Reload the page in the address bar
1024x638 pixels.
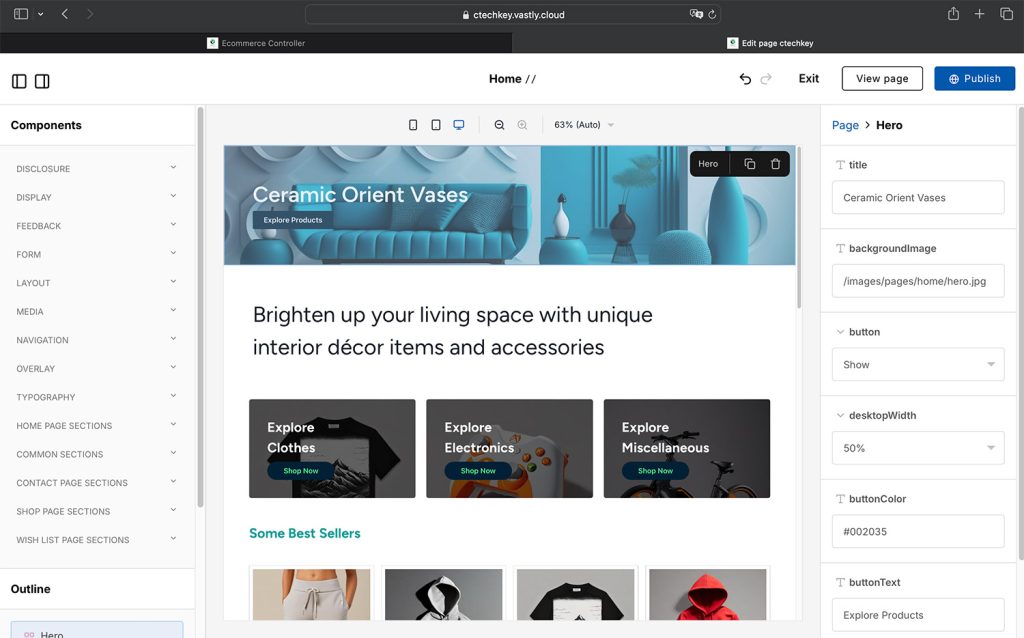[712, 14]
